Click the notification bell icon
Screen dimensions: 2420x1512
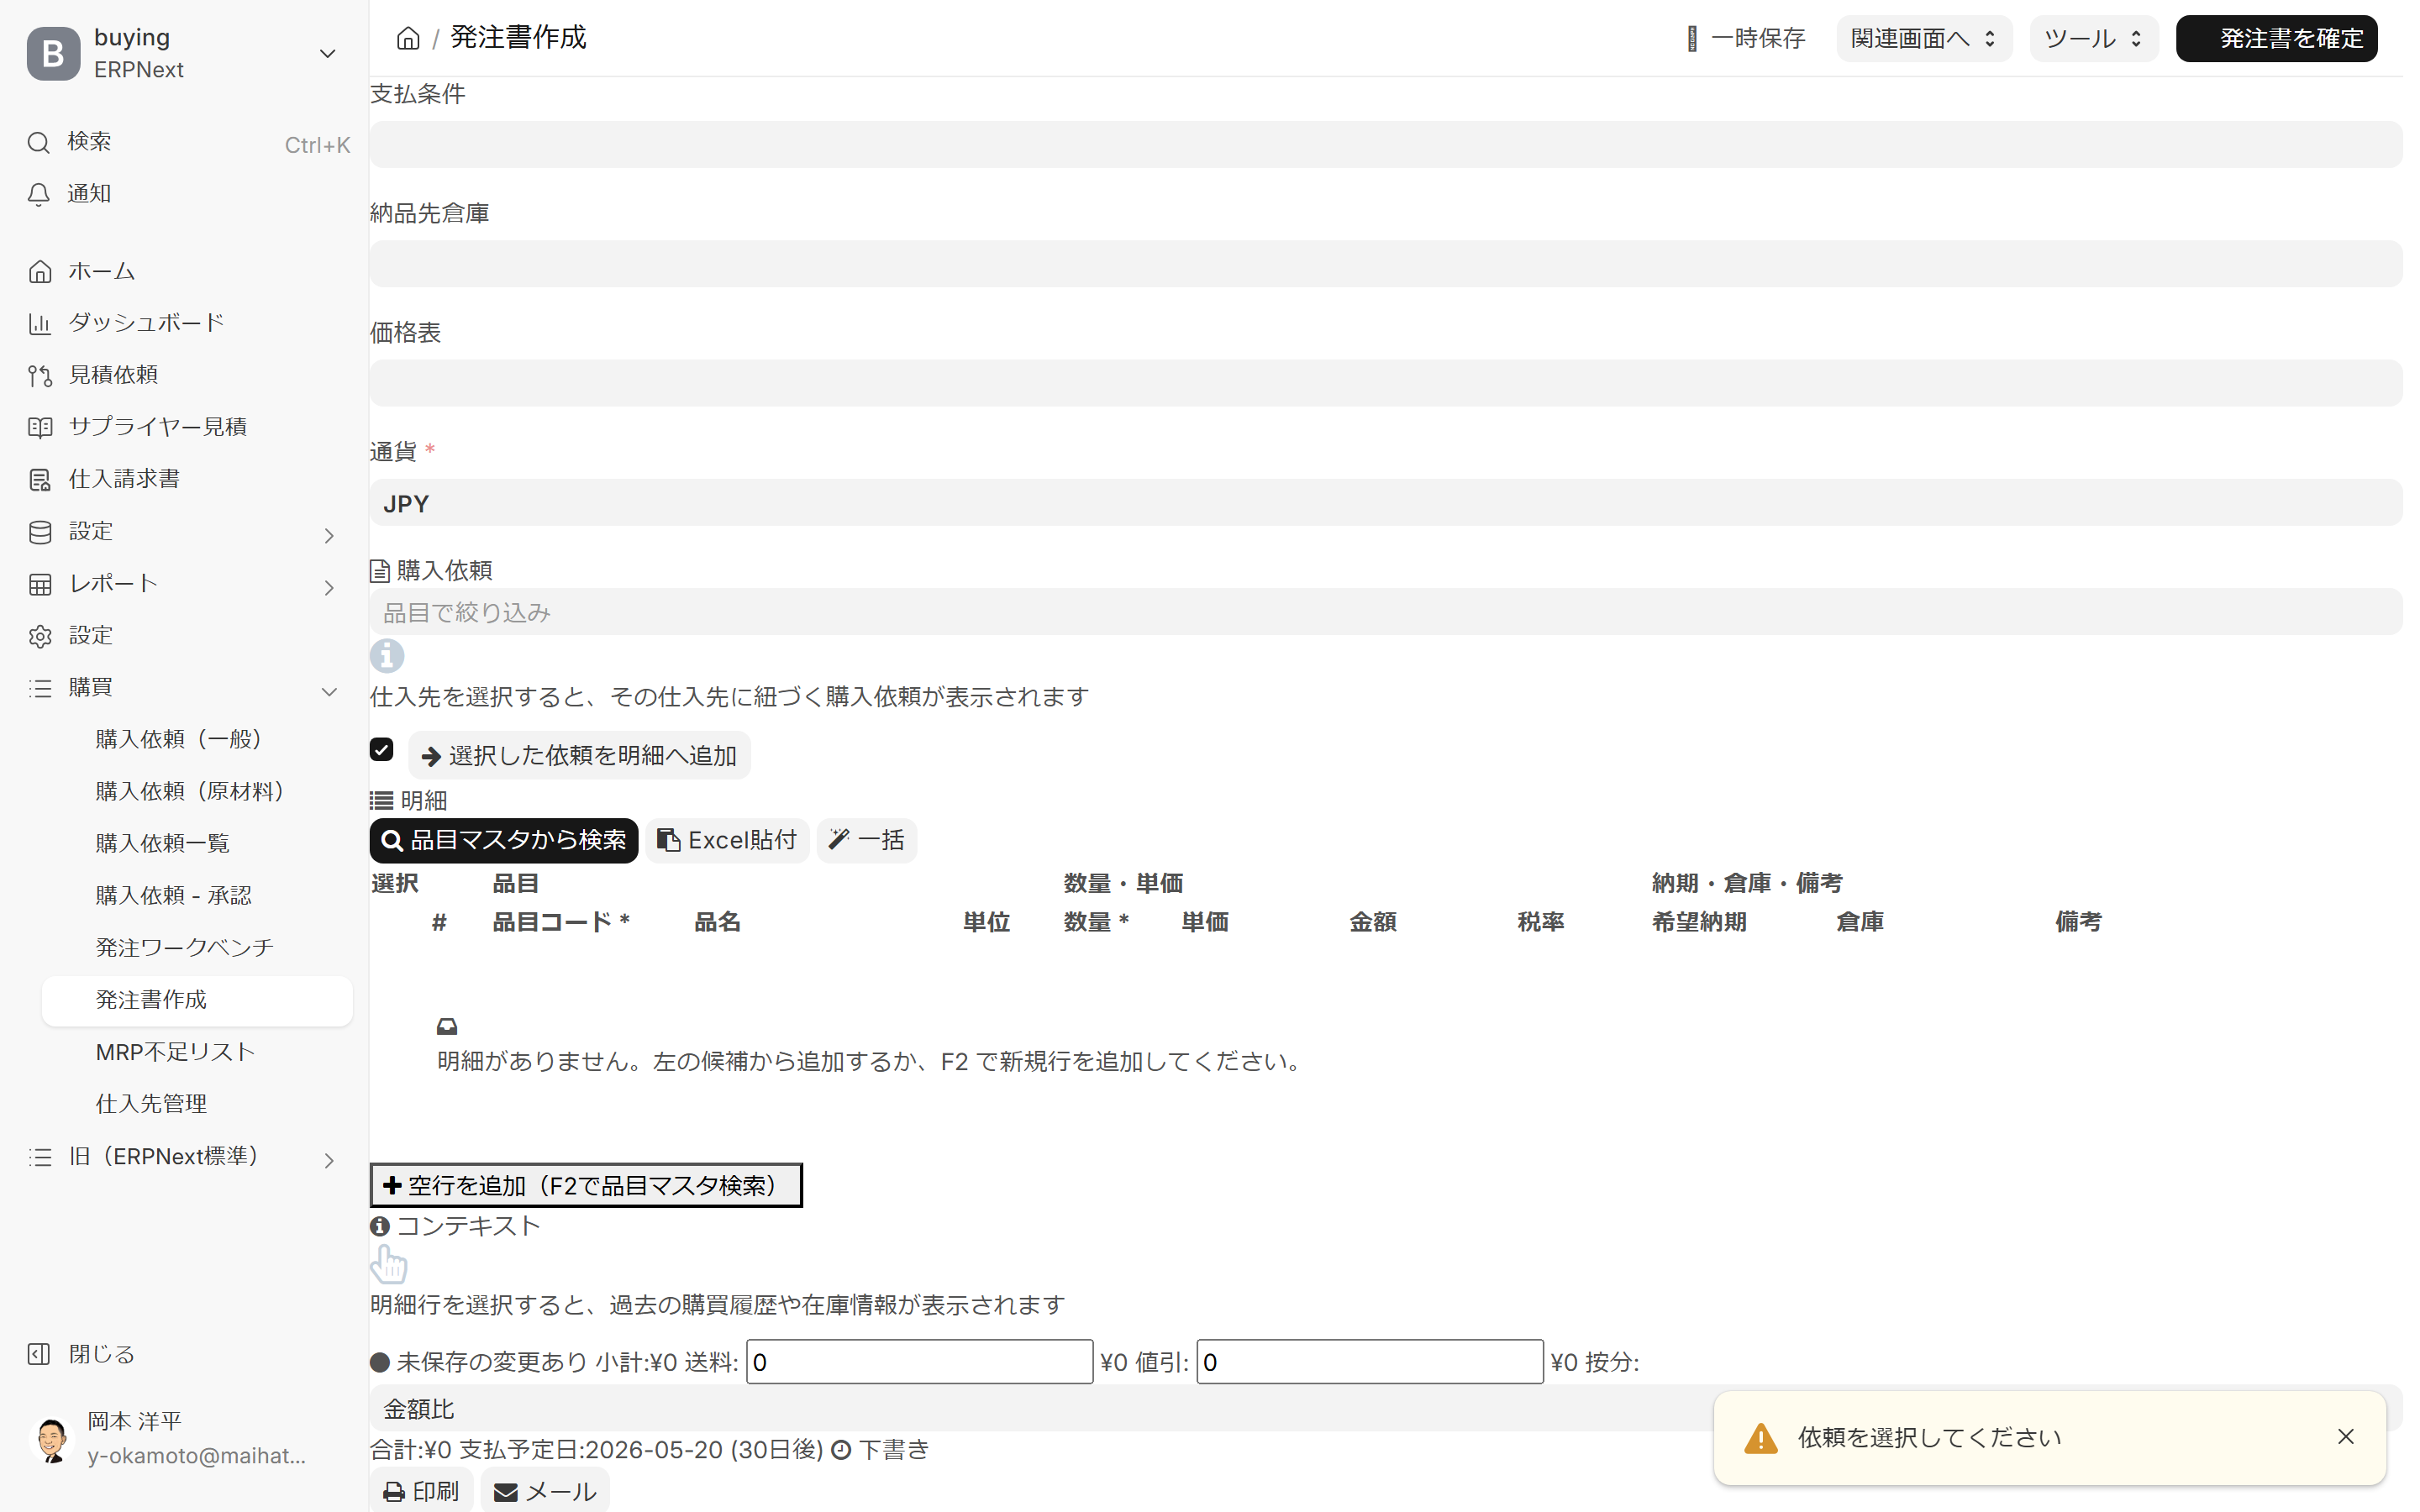point(39,194)
